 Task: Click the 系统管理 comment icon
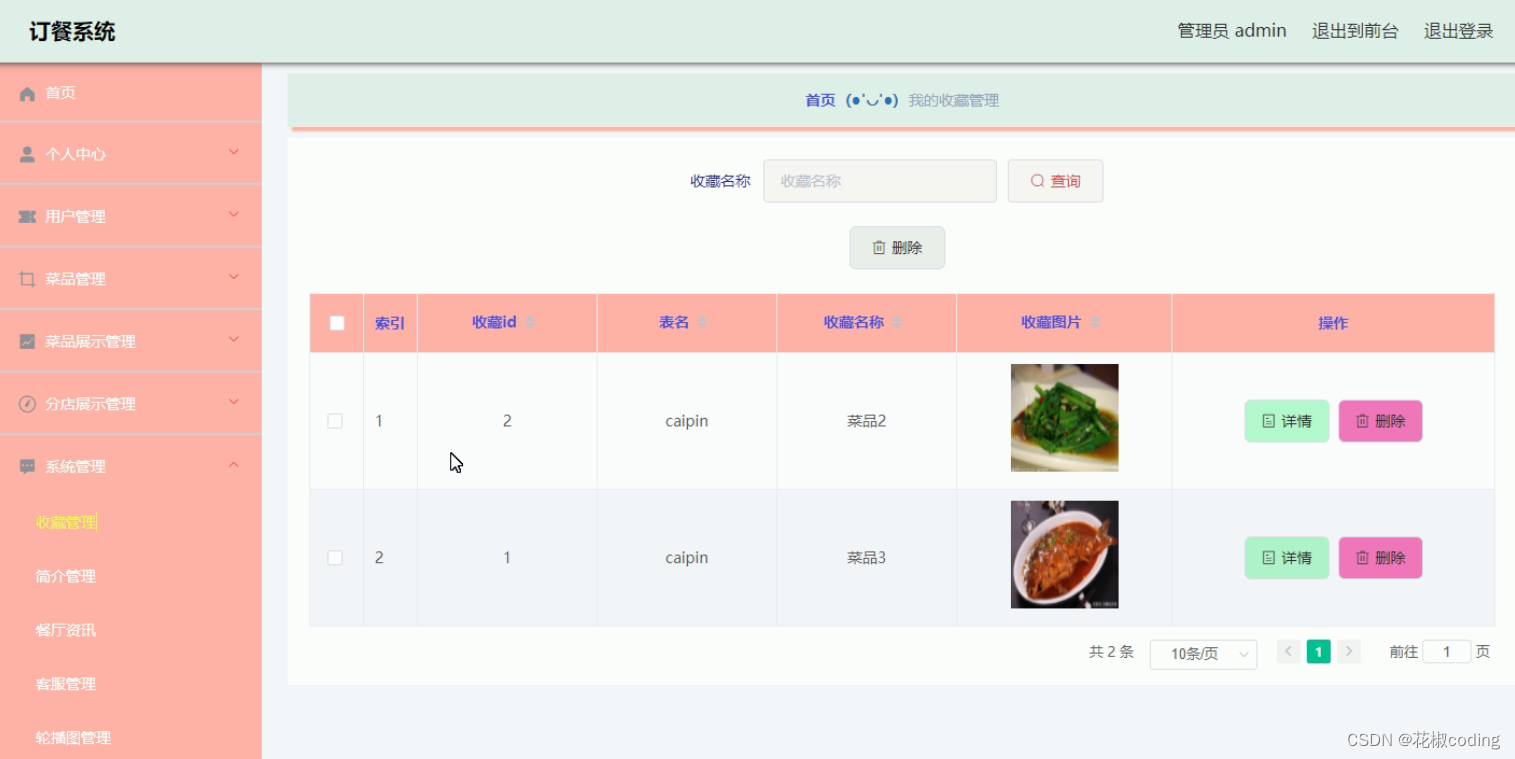click(x=25, y=465)
